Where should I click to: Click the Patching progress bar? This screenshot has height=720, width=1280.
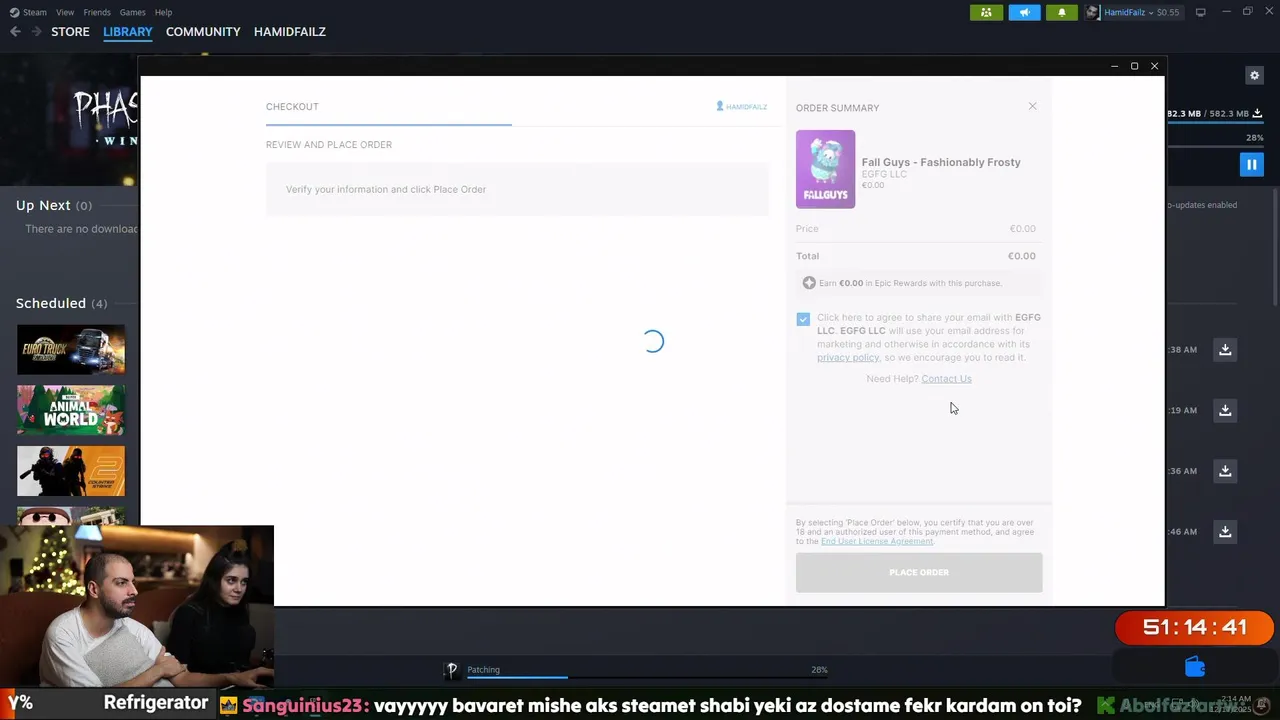[647, 678]
